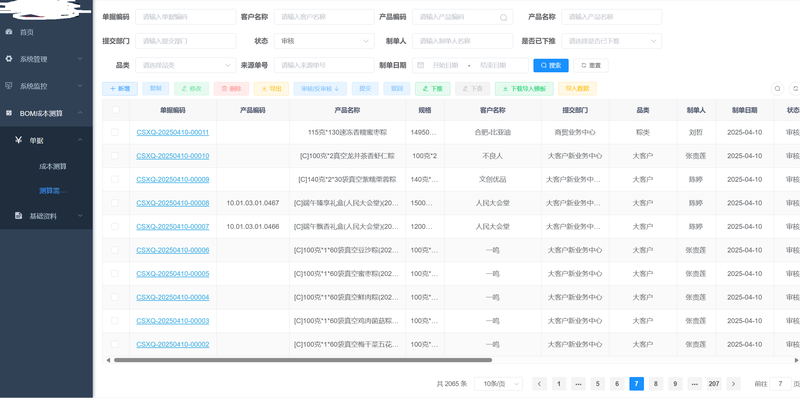Tick the checkbox for CSXQ-20250410-00011
Image resolution: width=800 pixels, height=398 pixels.
(x=115, y=132)
